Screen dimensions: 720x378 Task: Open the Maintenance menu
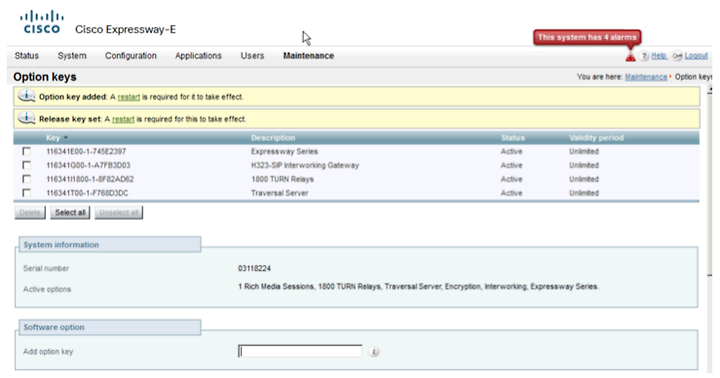click(308, 56)
